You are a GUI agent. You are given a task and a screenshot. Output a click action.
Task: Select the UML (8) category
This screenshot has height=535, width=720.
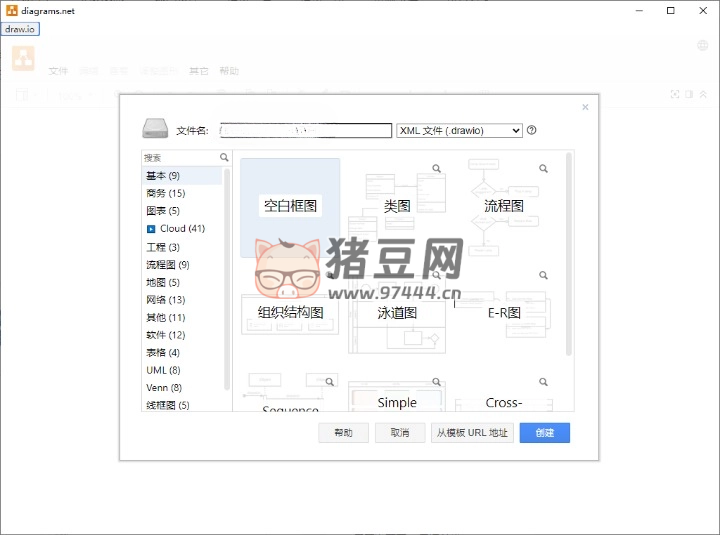(163, 370)
